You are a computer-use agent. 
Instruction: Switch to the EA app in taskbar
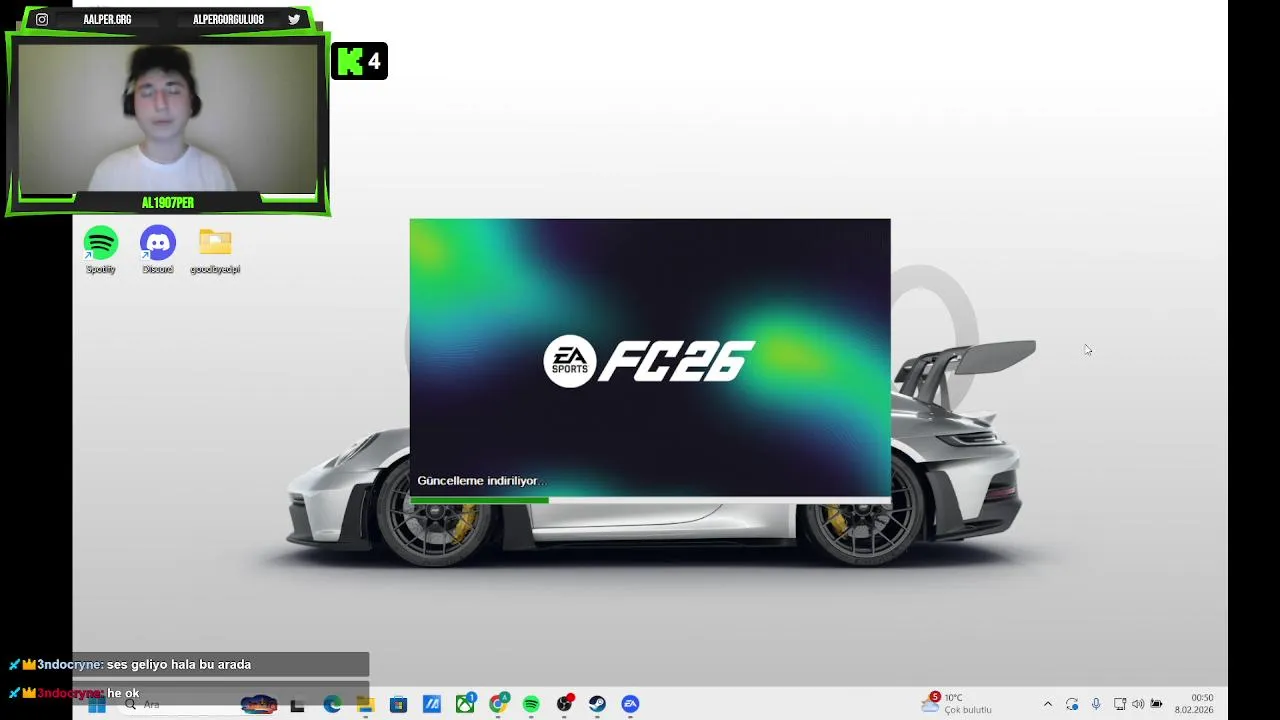point(630,705)
